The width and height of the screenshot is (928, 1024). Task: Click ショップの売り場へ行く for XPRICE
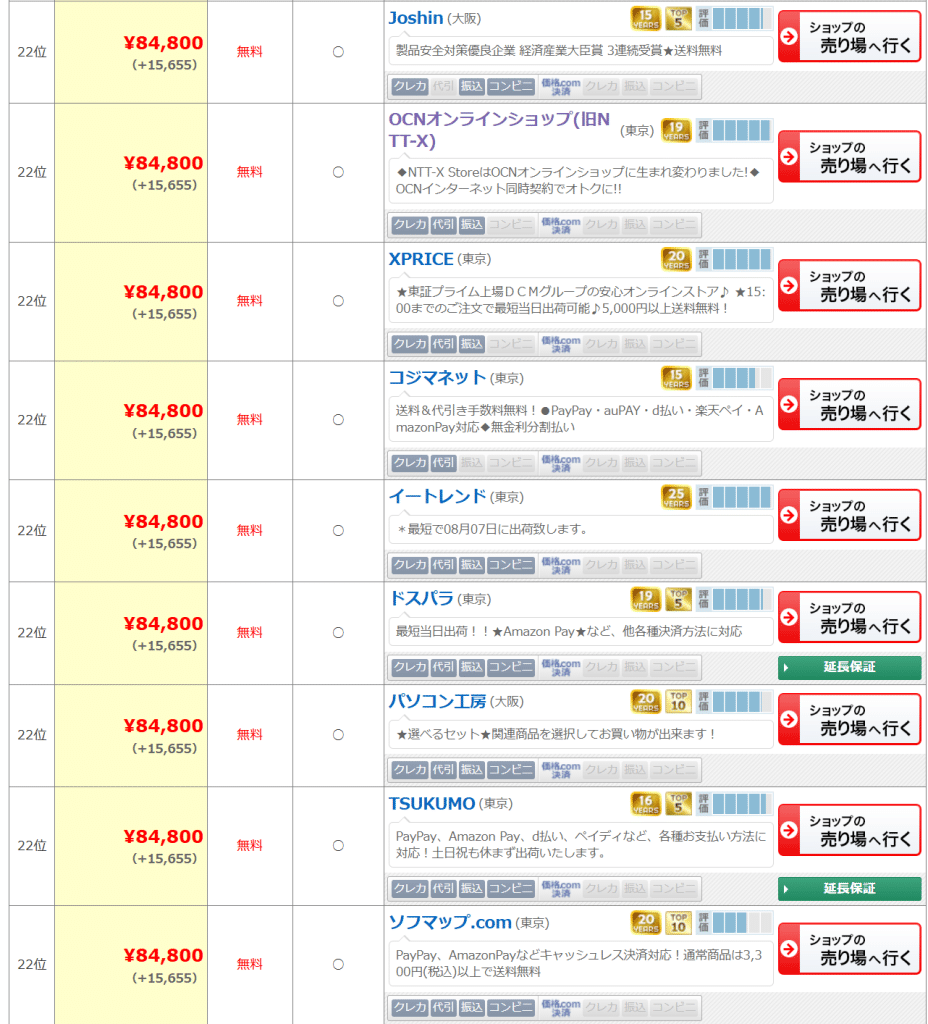pyautogui.click(x=849, y=285)
